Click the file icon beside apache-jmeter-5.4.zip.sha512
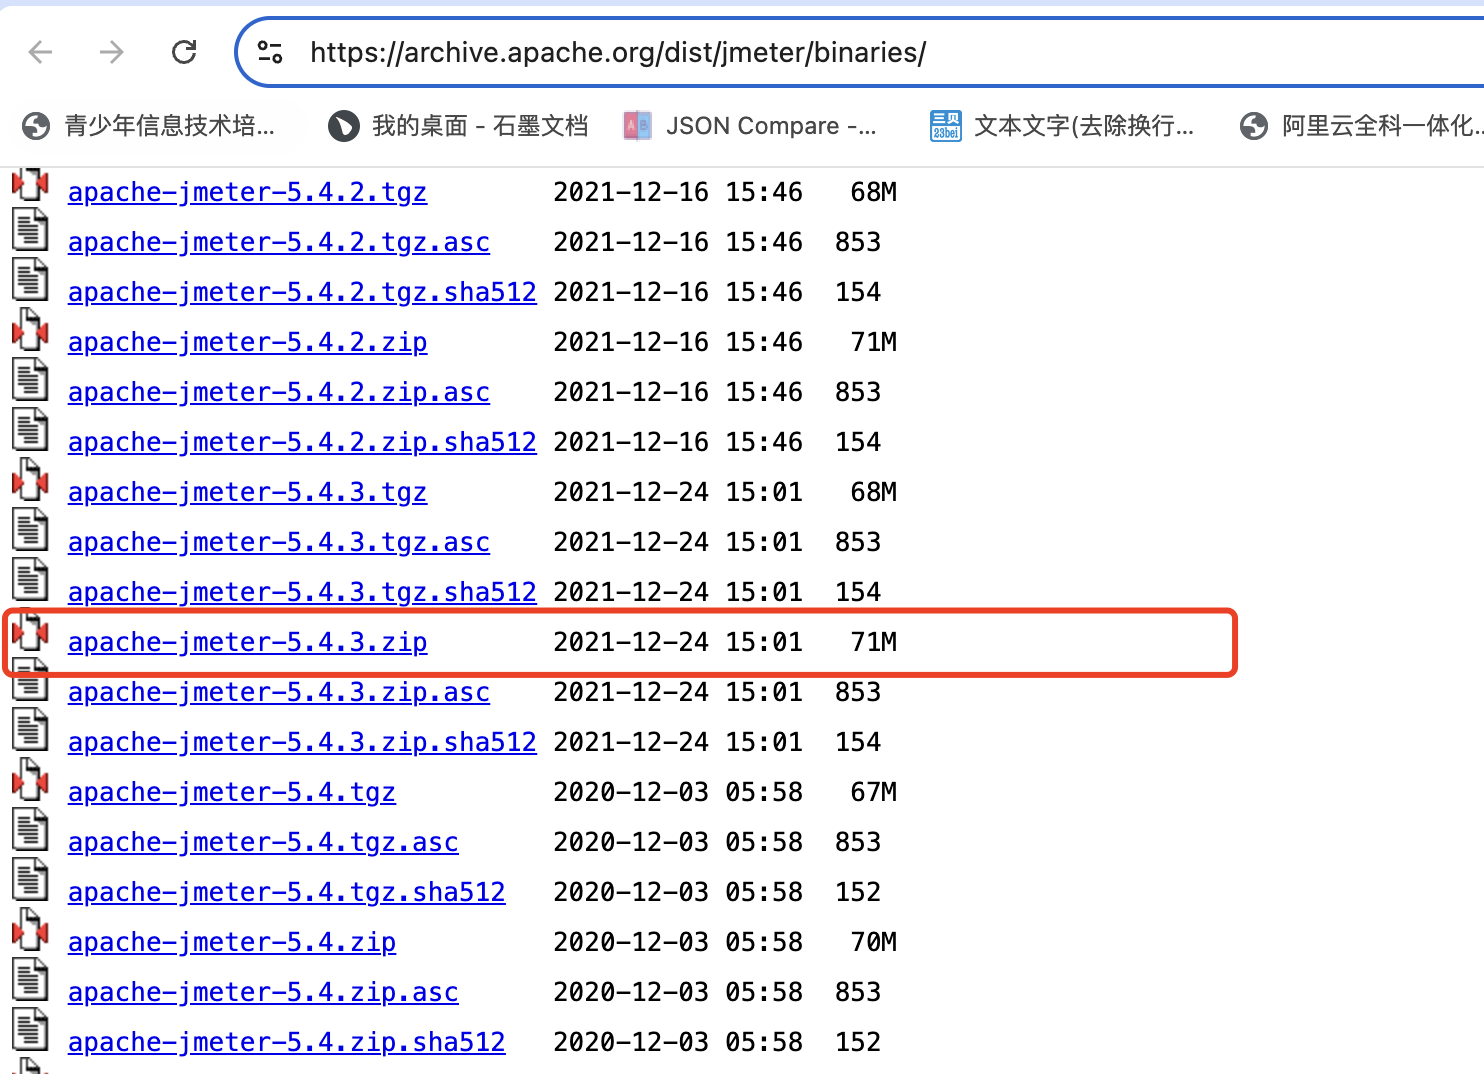 [30, 1029]
